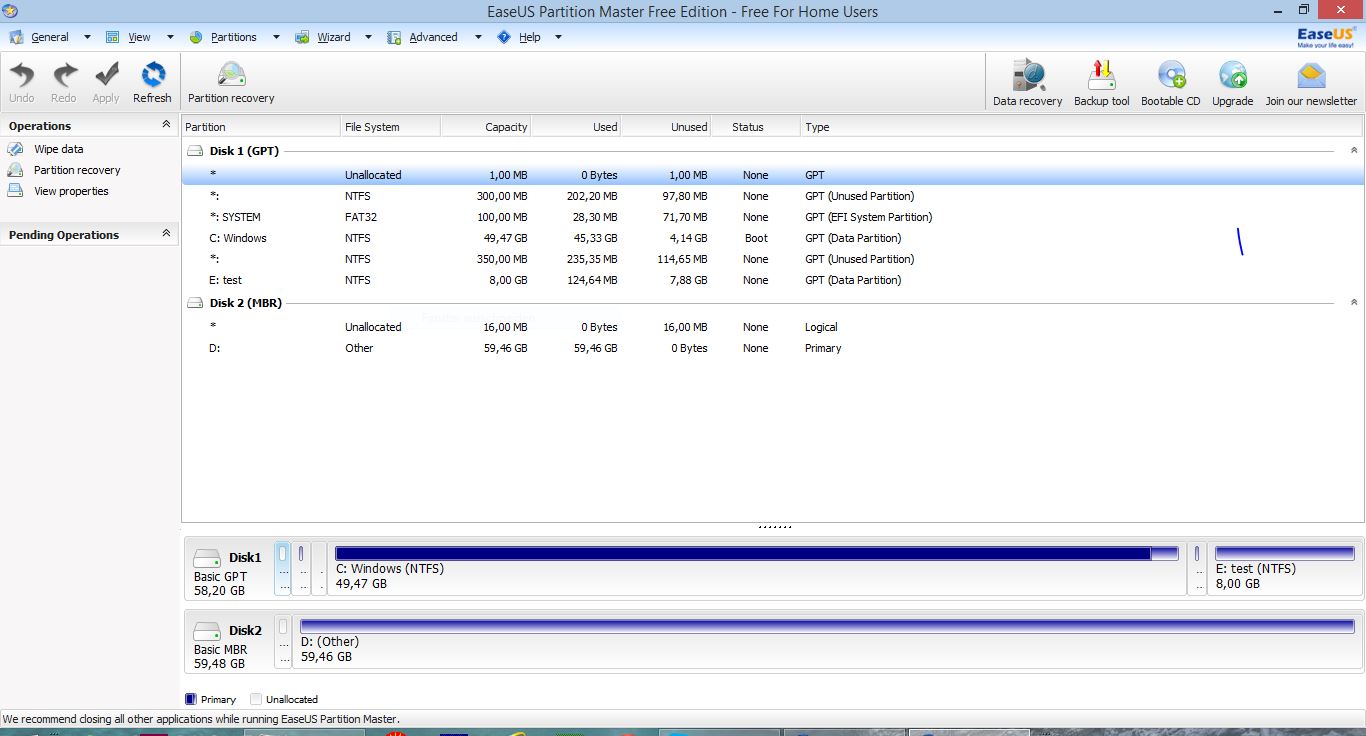Screen dimensions: 1366x736
Task: Click the Disk 1 (GPT) header icon
Action: 196,151
